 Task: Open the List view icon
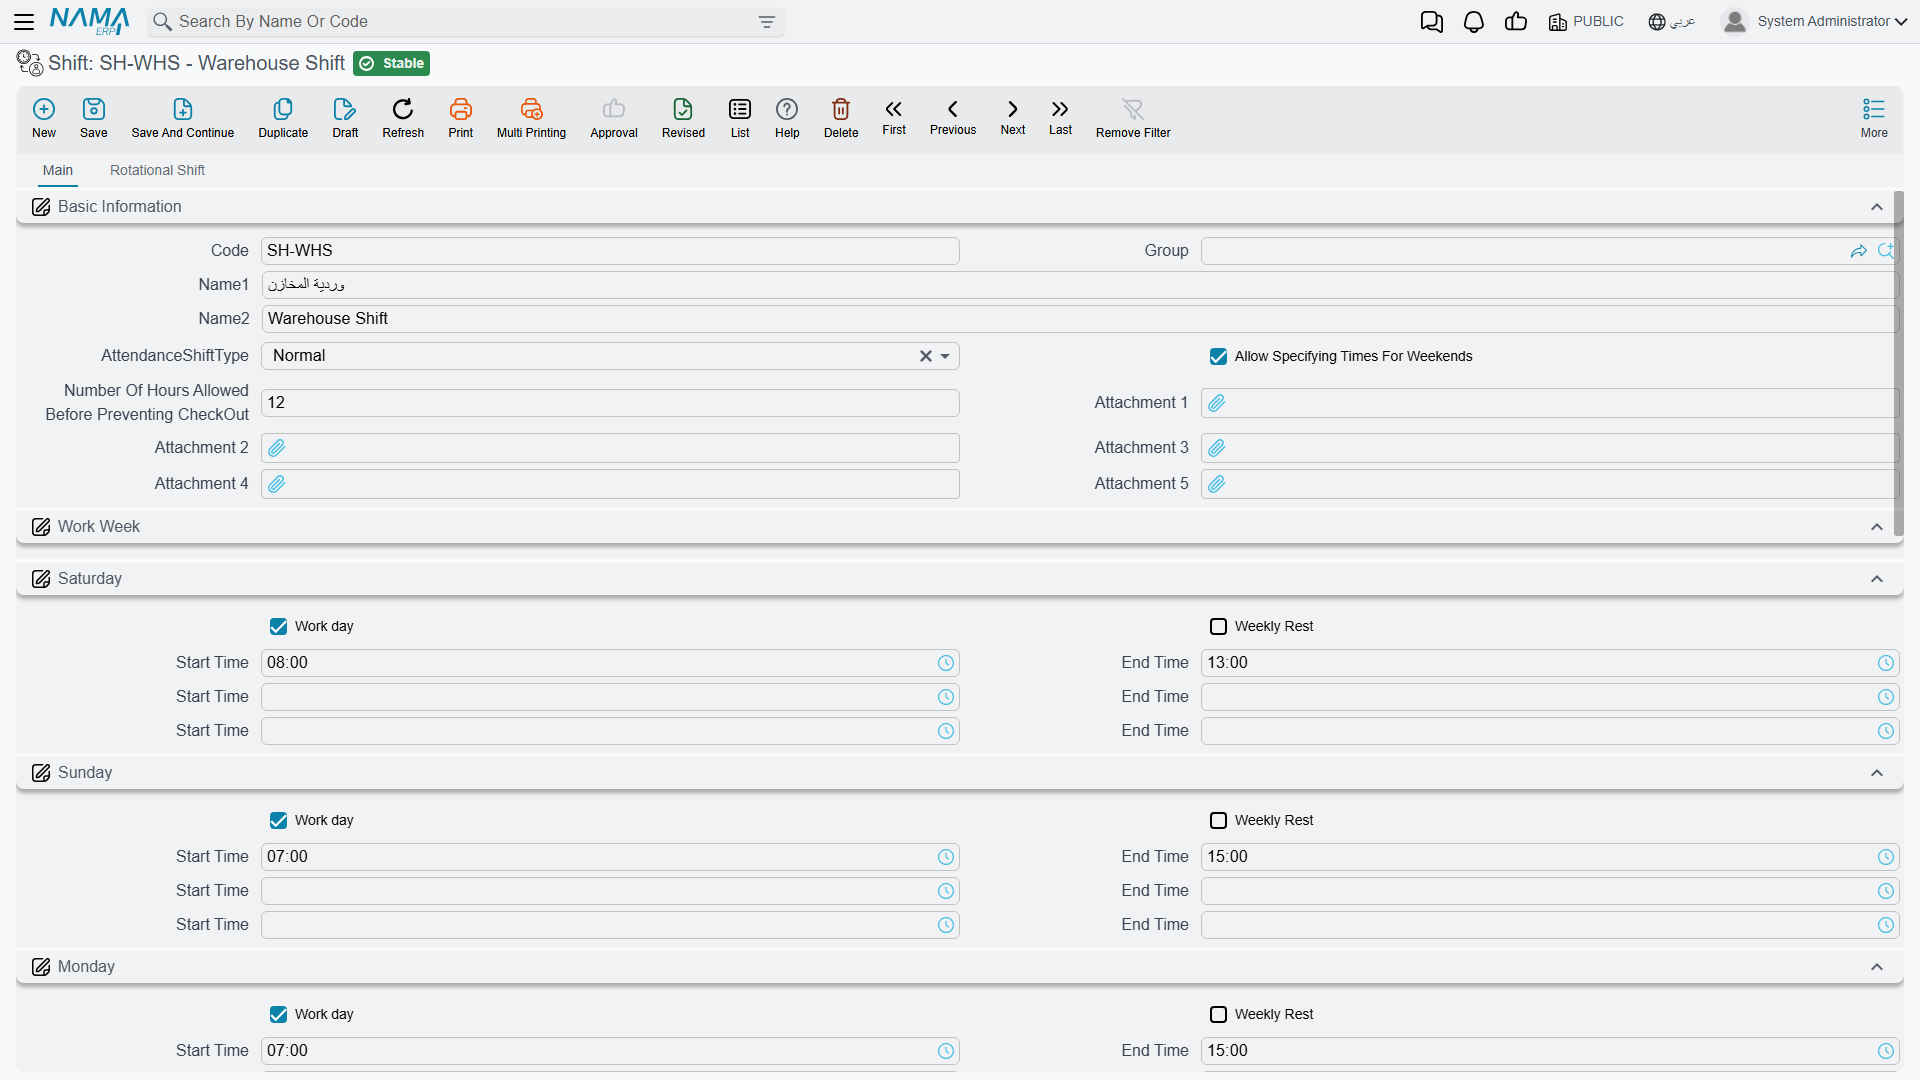[740, 109]
